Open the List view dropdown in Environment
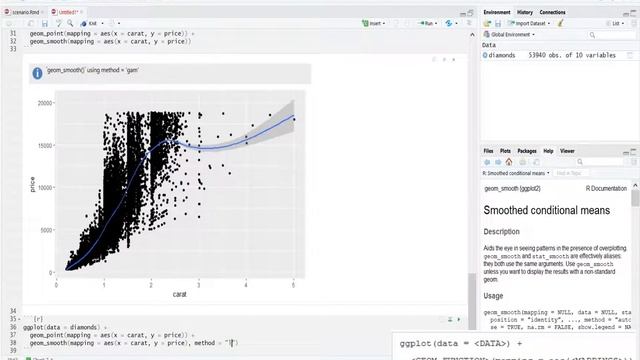The width and height of the screenshot is (640, 360). (x=615, y=24)
